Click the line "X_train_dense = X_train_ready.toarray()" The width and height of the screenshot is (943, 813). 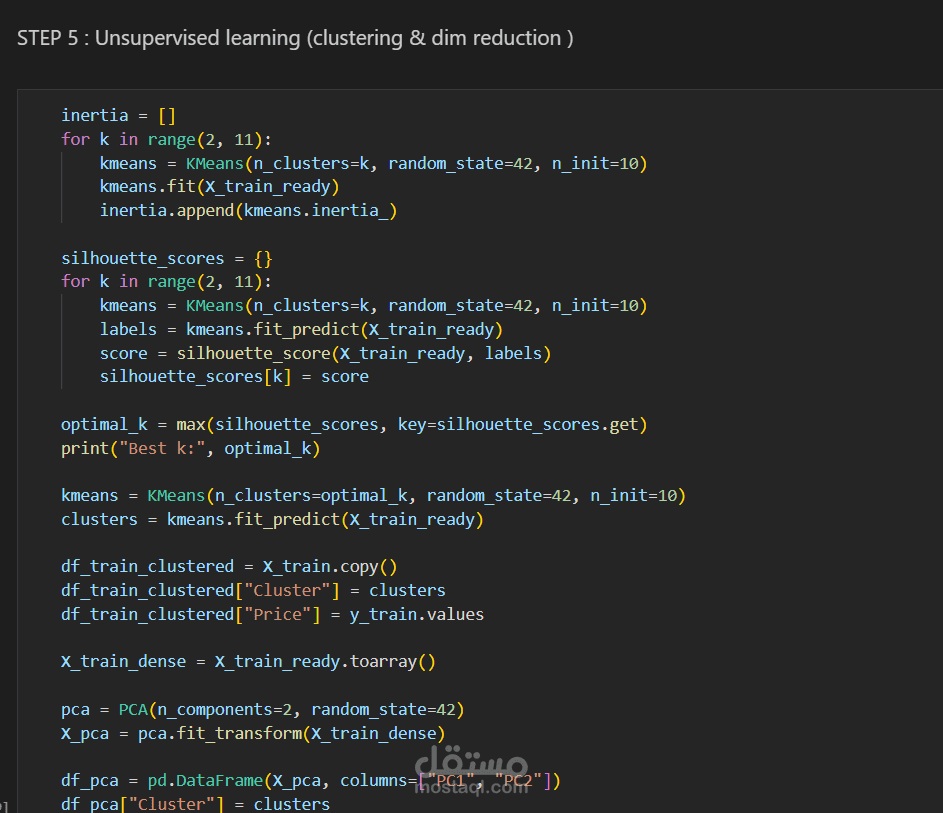(x=248, y=661)
